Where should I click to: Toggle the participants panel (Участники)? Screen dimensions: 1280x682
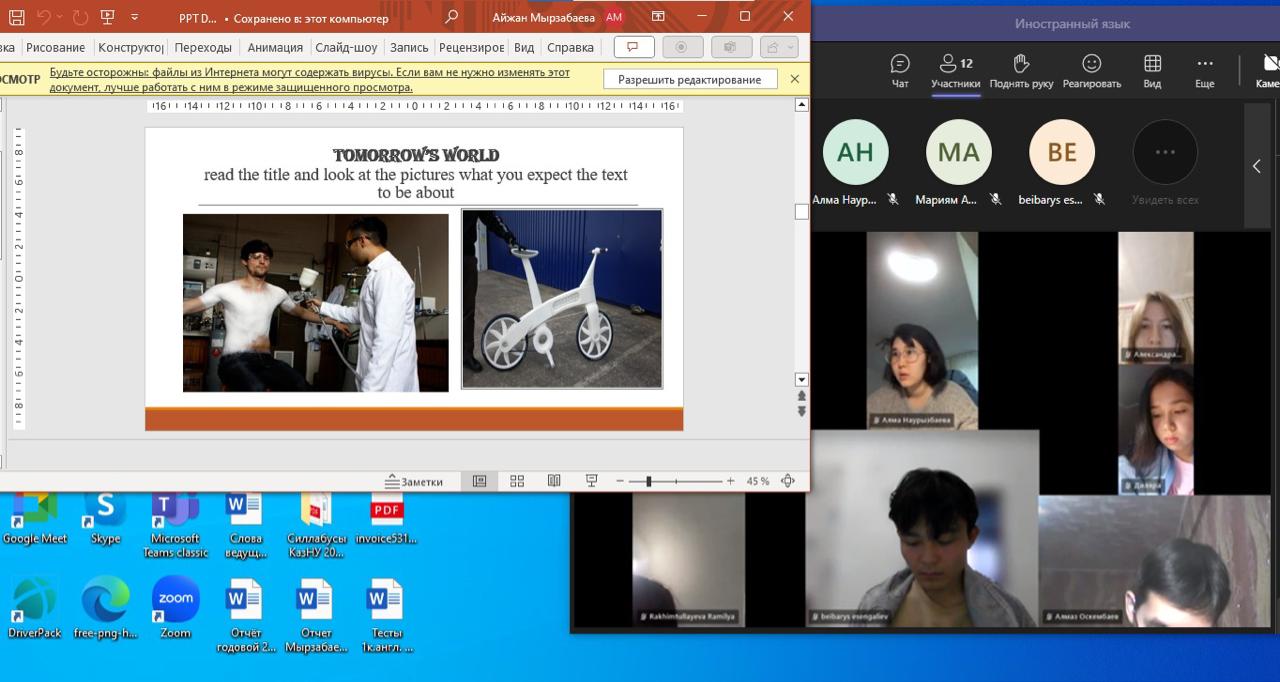(x=956, y=72)
